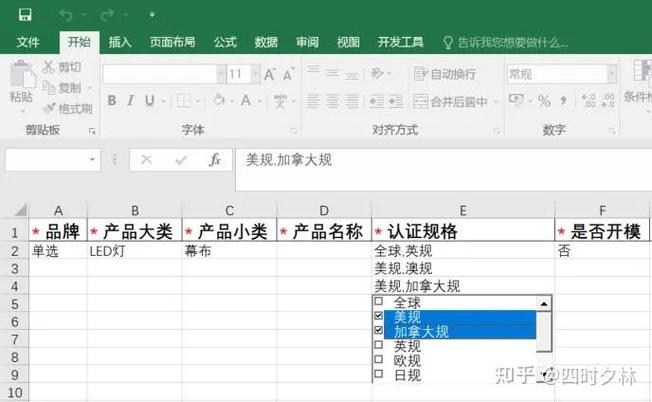
Task: Click the bottom align icon
Action: pos(351,75)
